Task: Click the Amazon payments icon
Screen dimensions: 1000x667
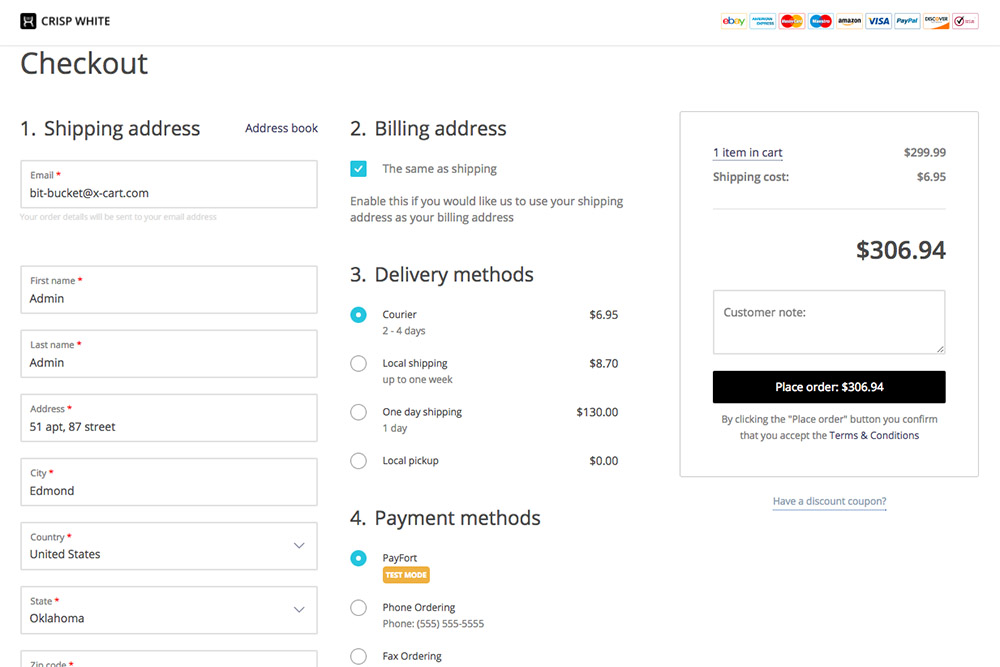Action: pos(849,20)
